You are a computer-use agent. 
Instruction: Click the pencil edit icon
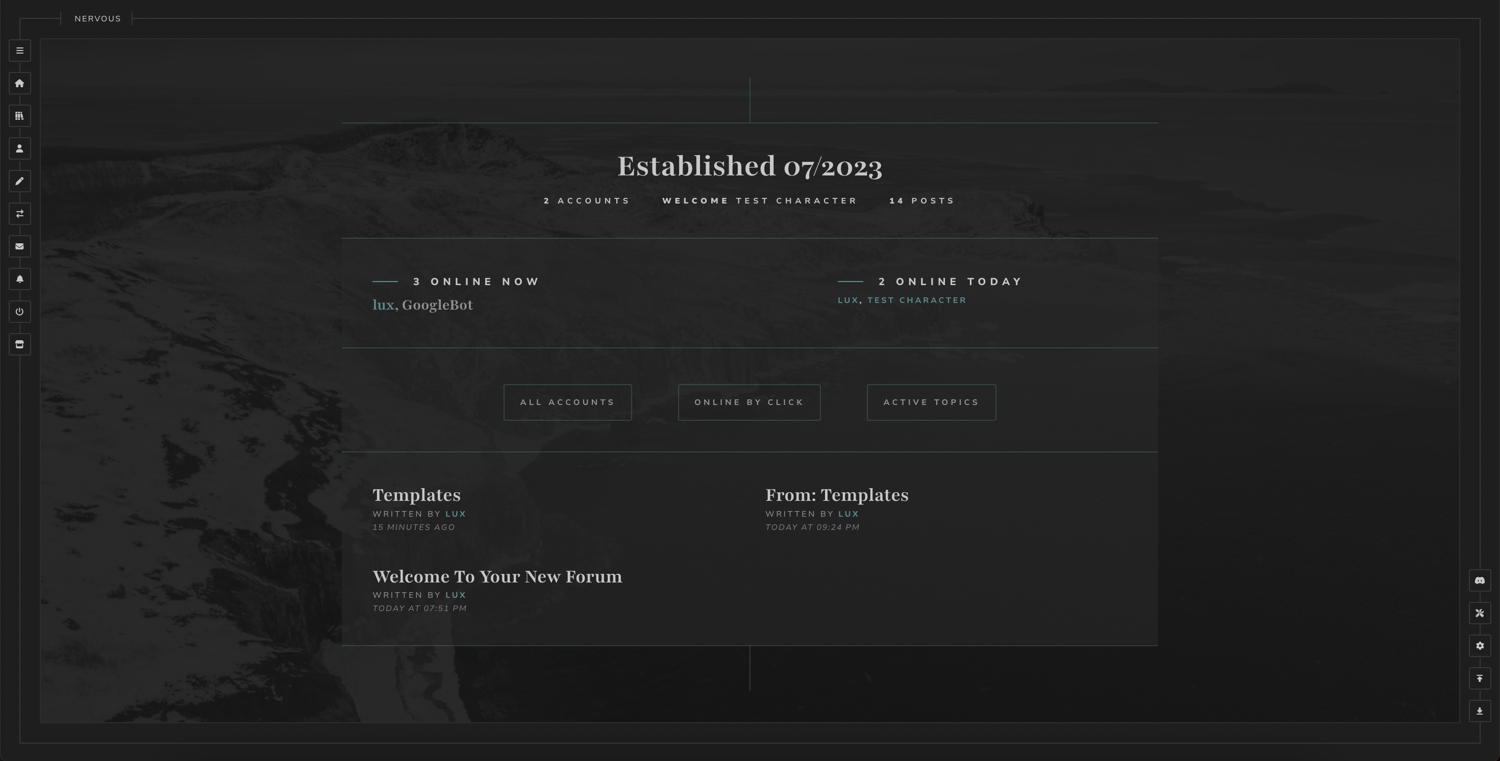pyautogui.click(x=19, y=181)
